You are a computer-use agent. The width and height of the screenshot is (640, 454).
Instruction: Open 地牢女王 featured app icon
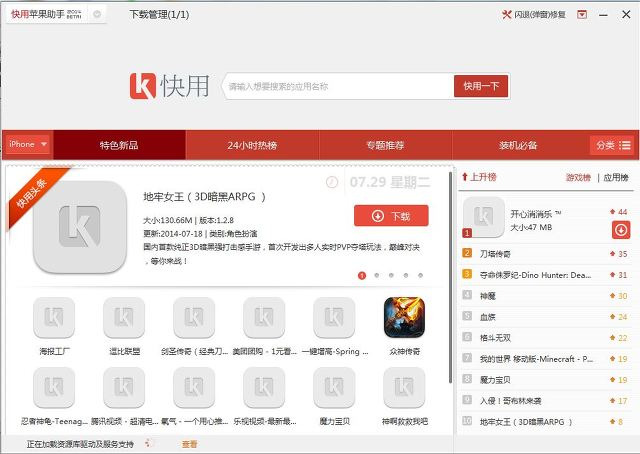[x=80, y=227]
